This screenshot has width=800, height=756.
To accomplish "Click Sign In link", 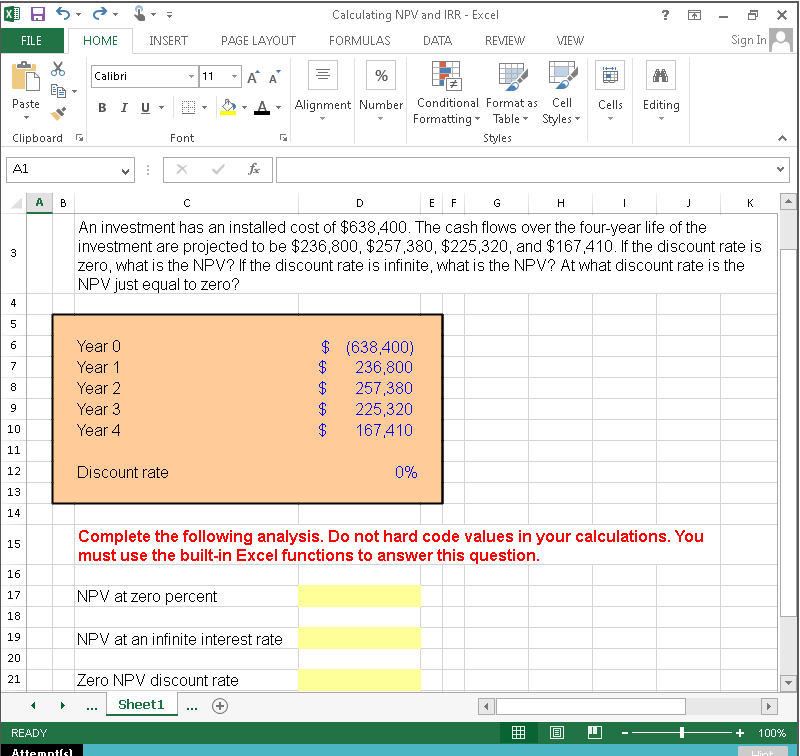I will click(748, 40).
